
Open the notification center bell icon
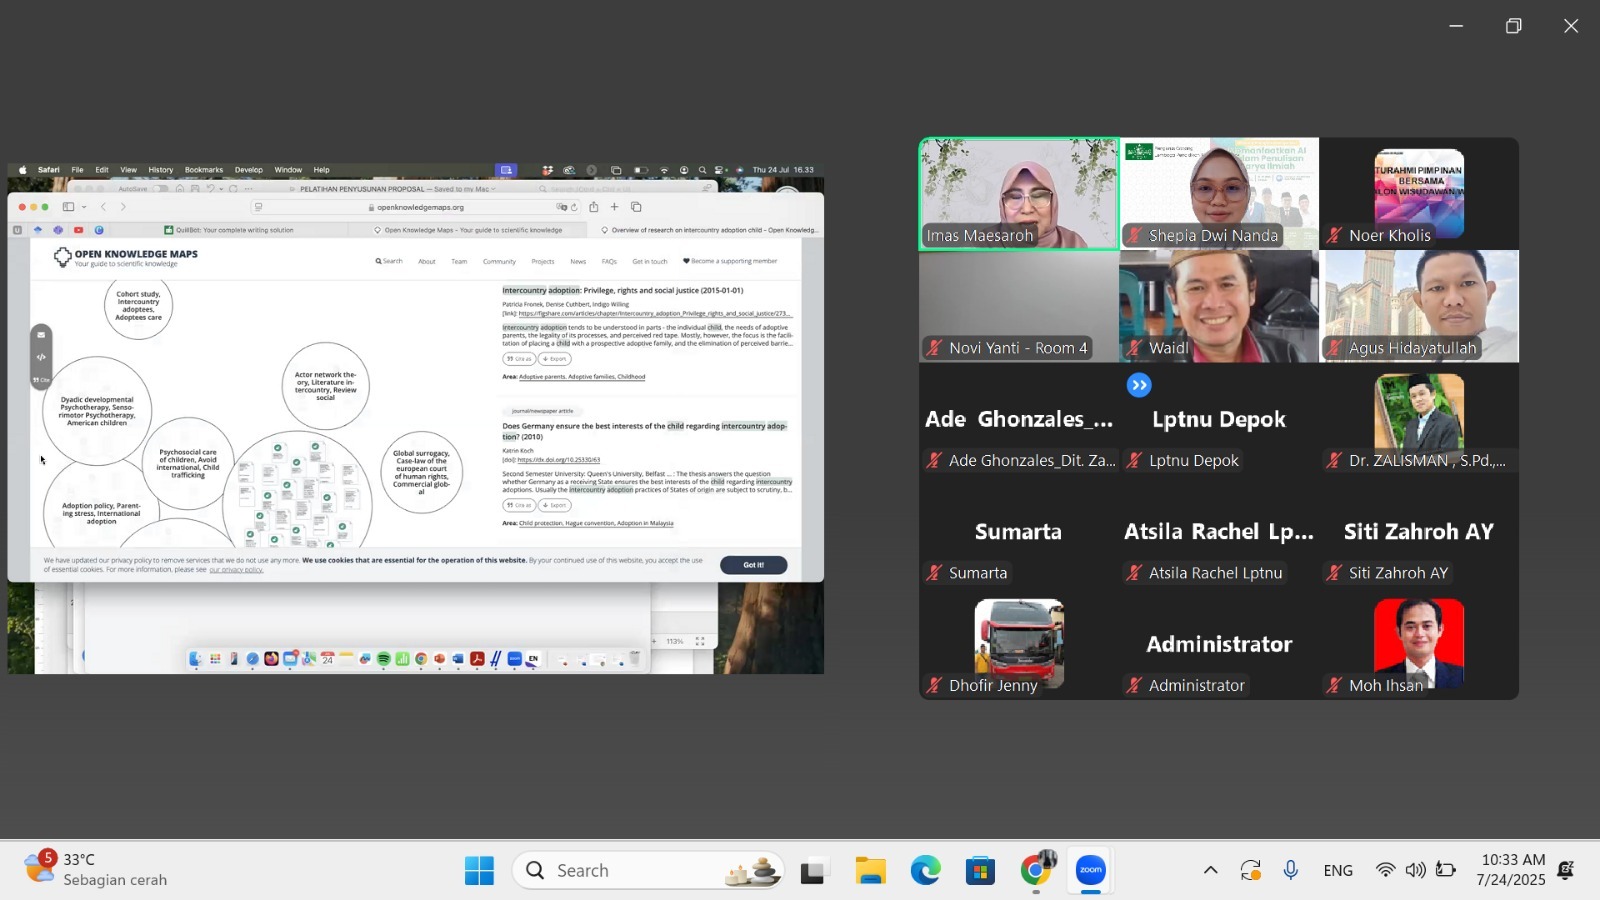tap(1566, 870)
